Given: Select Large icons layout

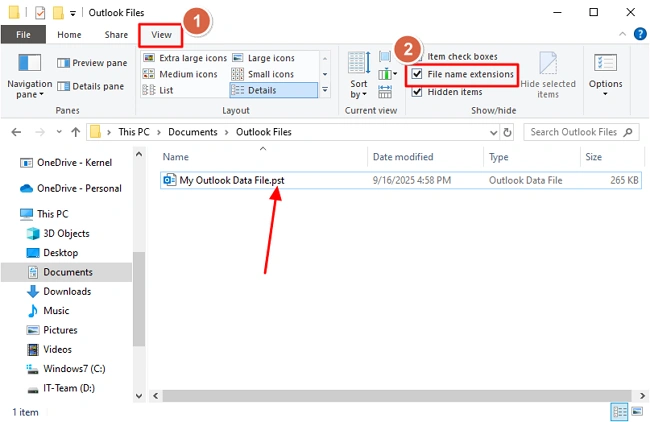Looking at the screenshot, I should click(264, 58).
